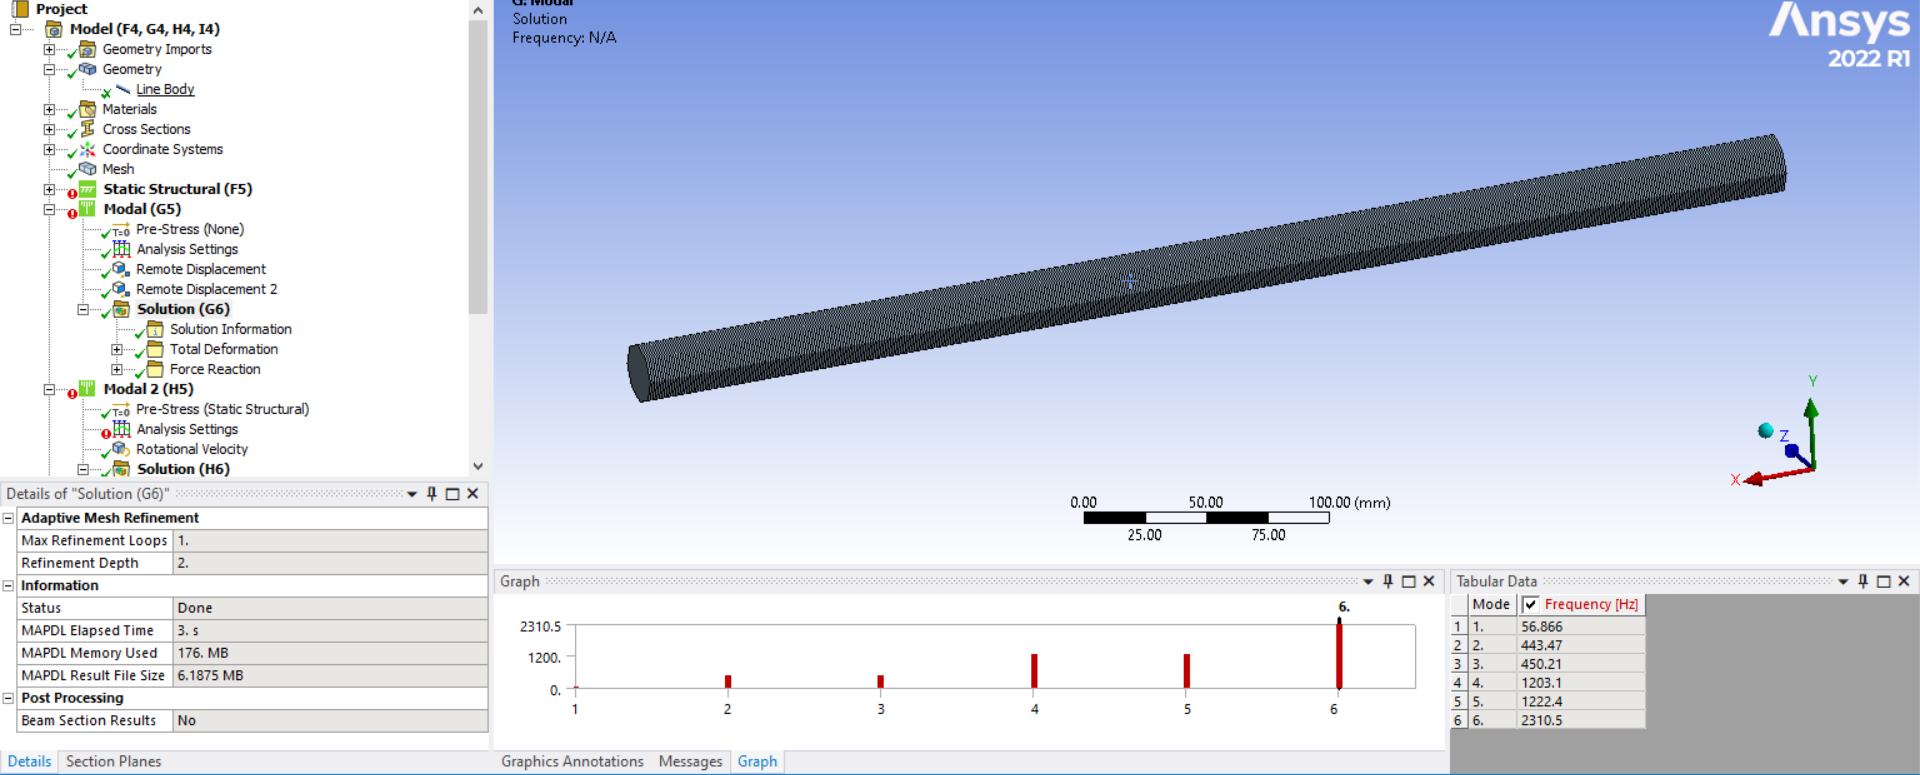Click the Max Refinement Loops value field
The image size is (1920, 775).
pos(330,541)
